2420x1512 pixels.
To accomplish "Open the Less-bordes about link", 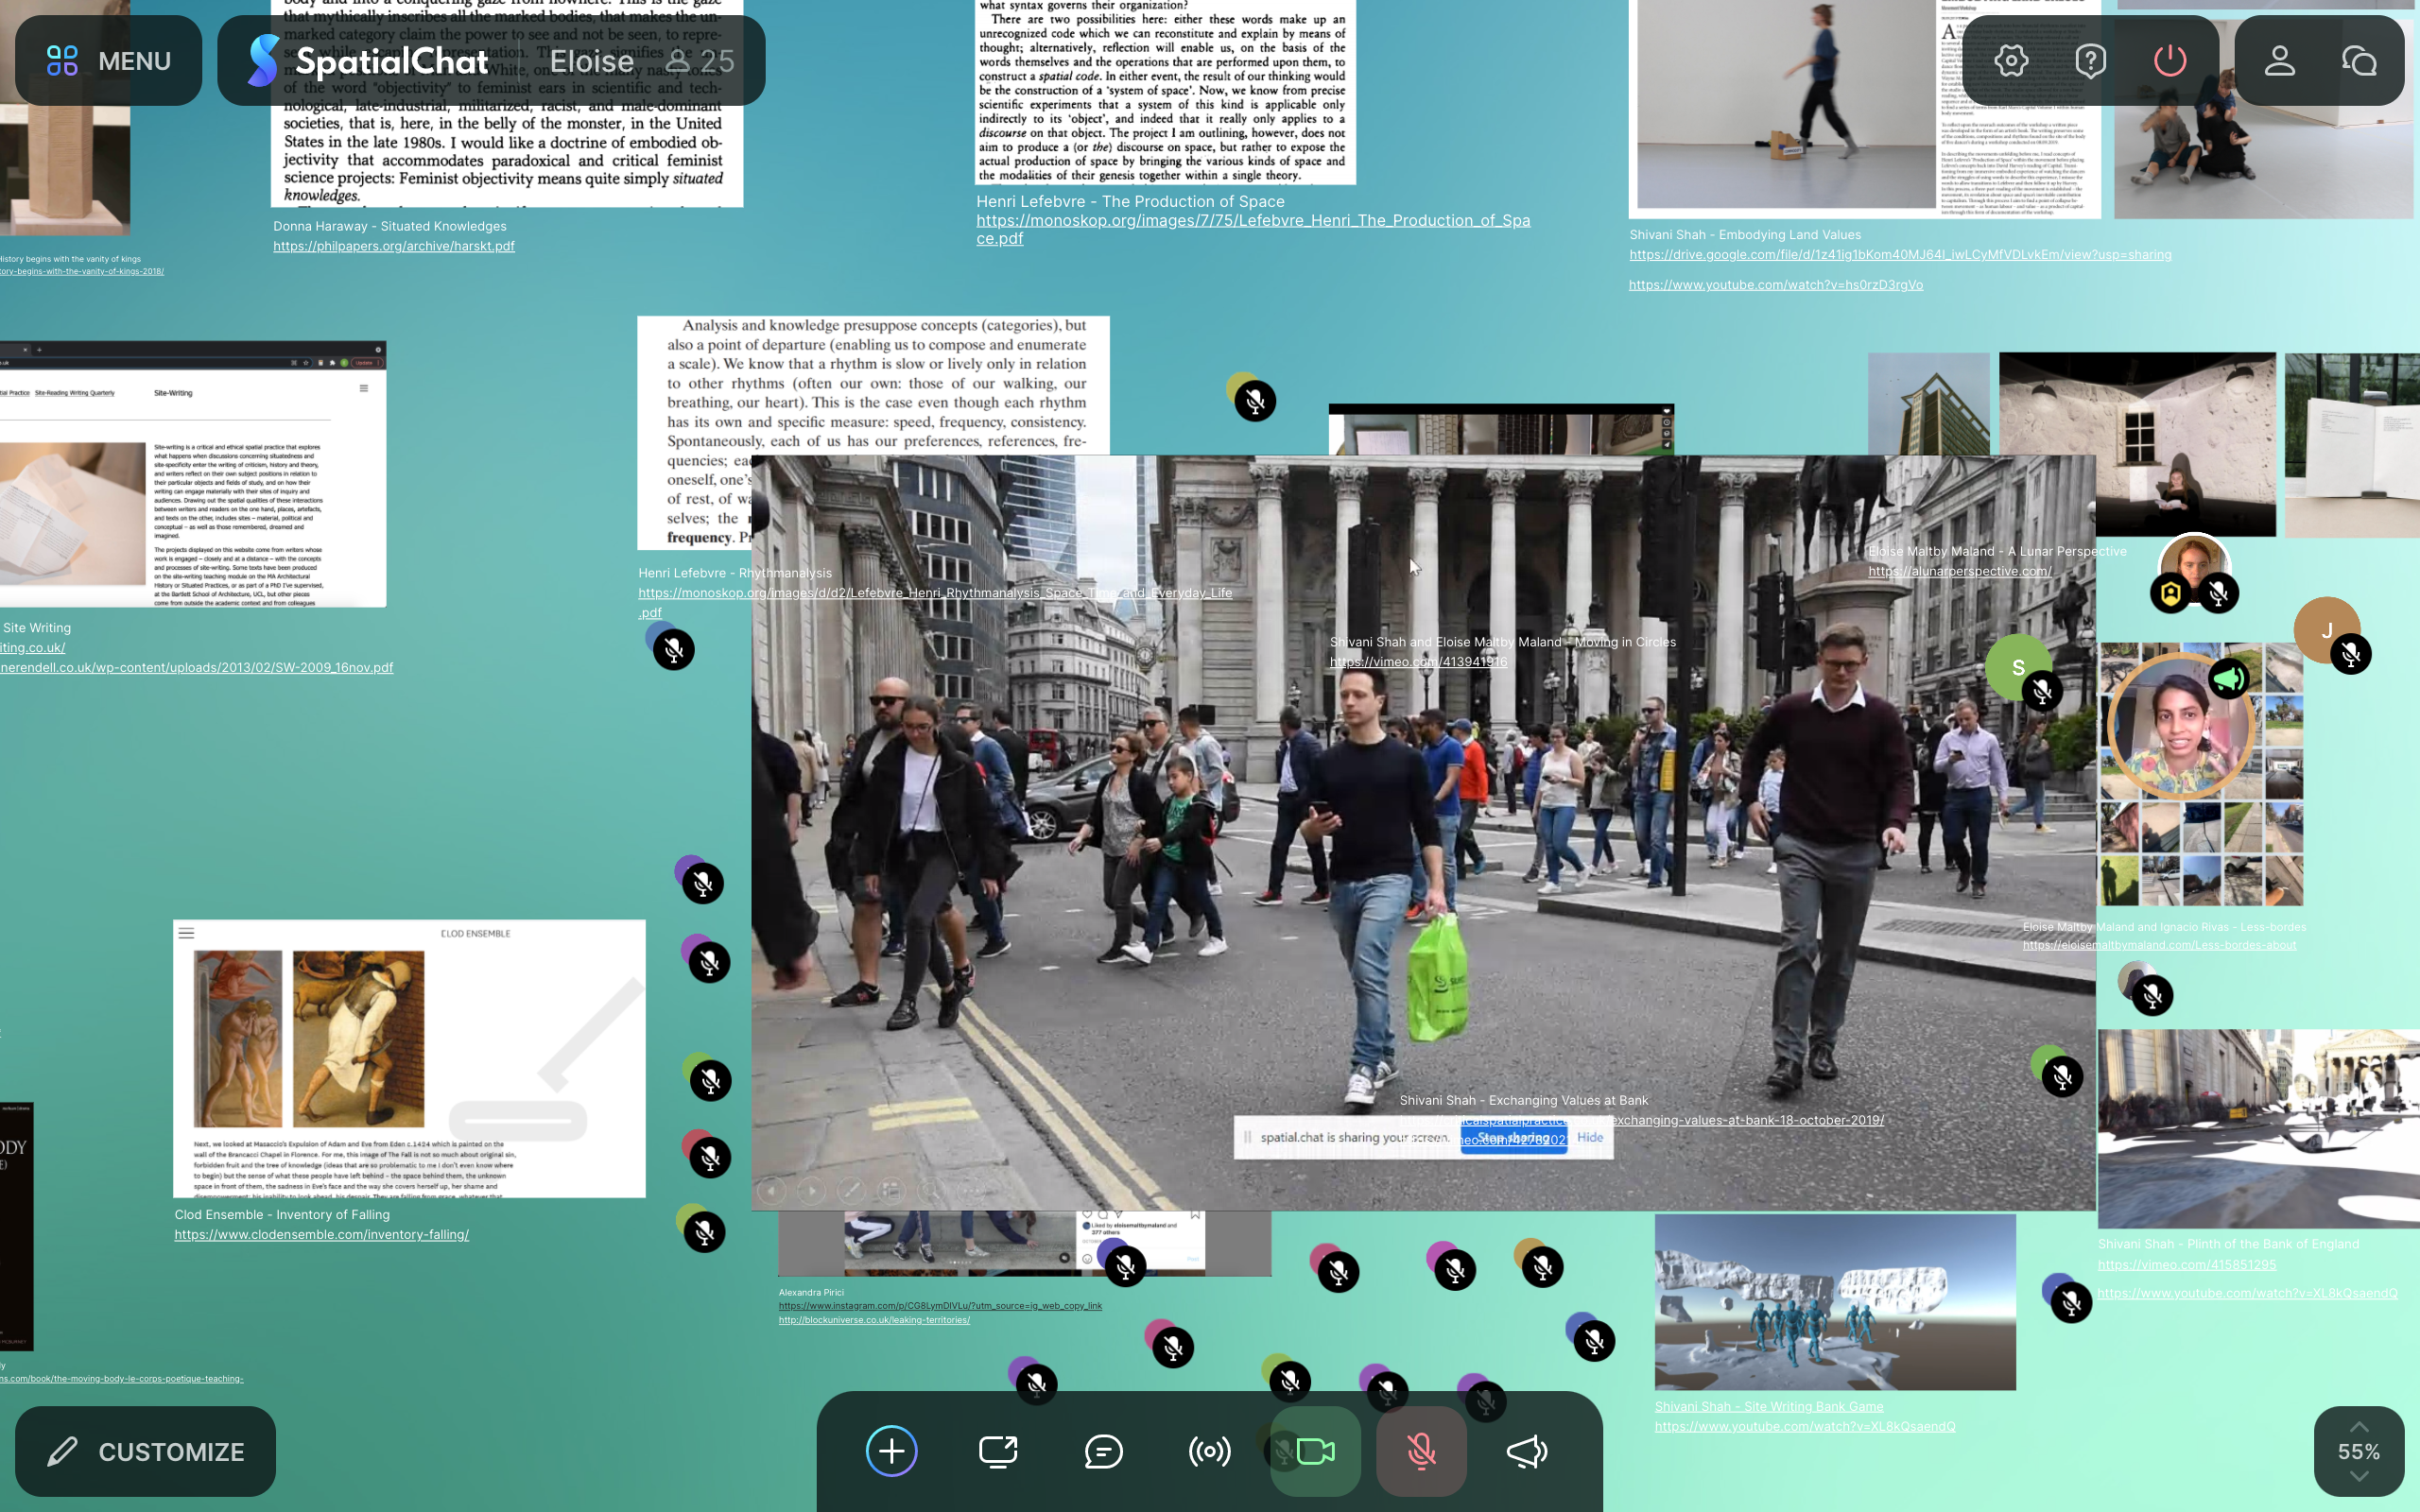I will [2159, 945].
